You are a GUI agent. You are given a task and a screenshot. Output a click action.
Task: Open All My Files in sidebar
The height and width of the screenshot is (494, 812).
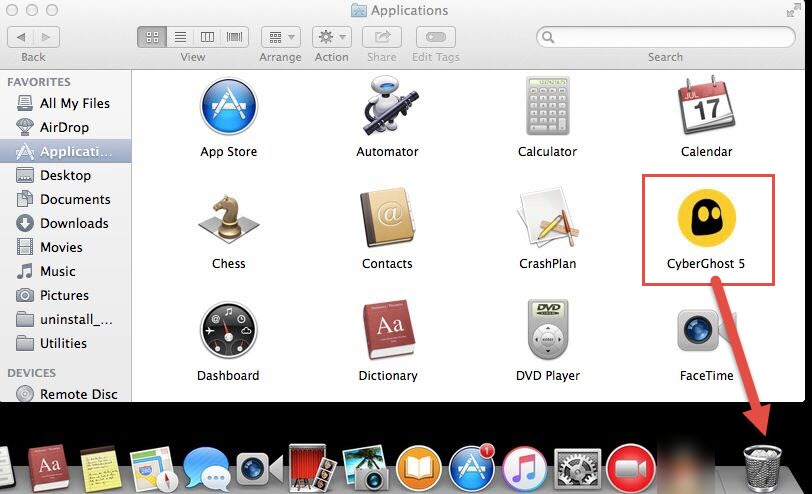click(66, 103)
